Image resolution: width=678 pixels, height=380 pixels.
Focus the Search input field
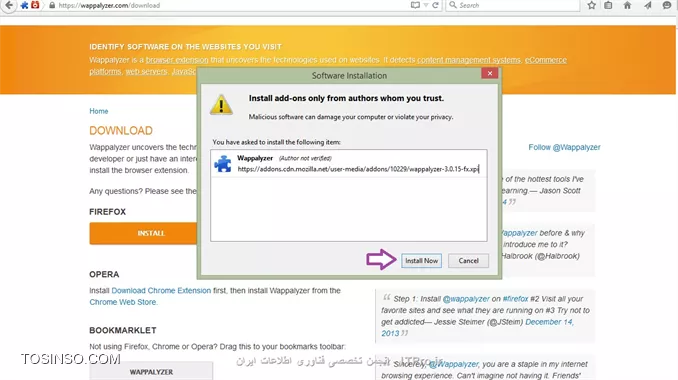click(513, 5)
